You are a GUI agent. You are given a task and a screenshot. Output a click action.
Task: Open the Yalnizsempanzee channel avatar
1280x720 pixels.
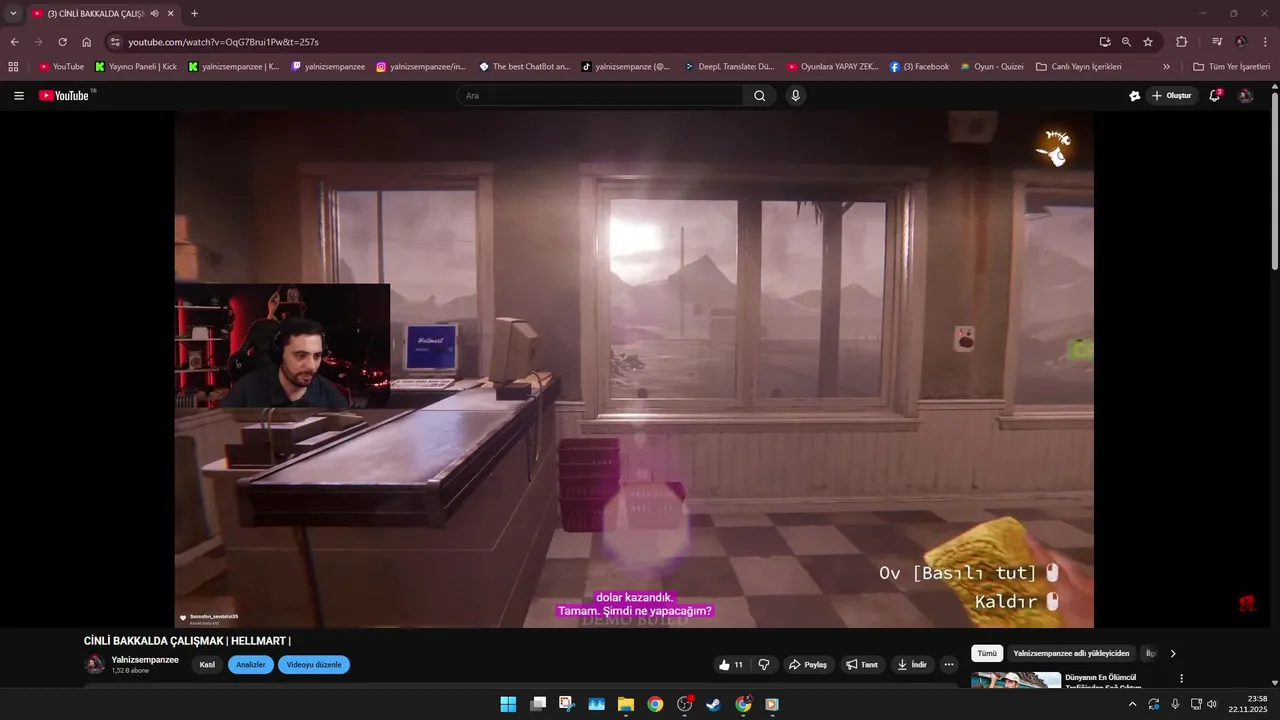click(x=95, y=665)
